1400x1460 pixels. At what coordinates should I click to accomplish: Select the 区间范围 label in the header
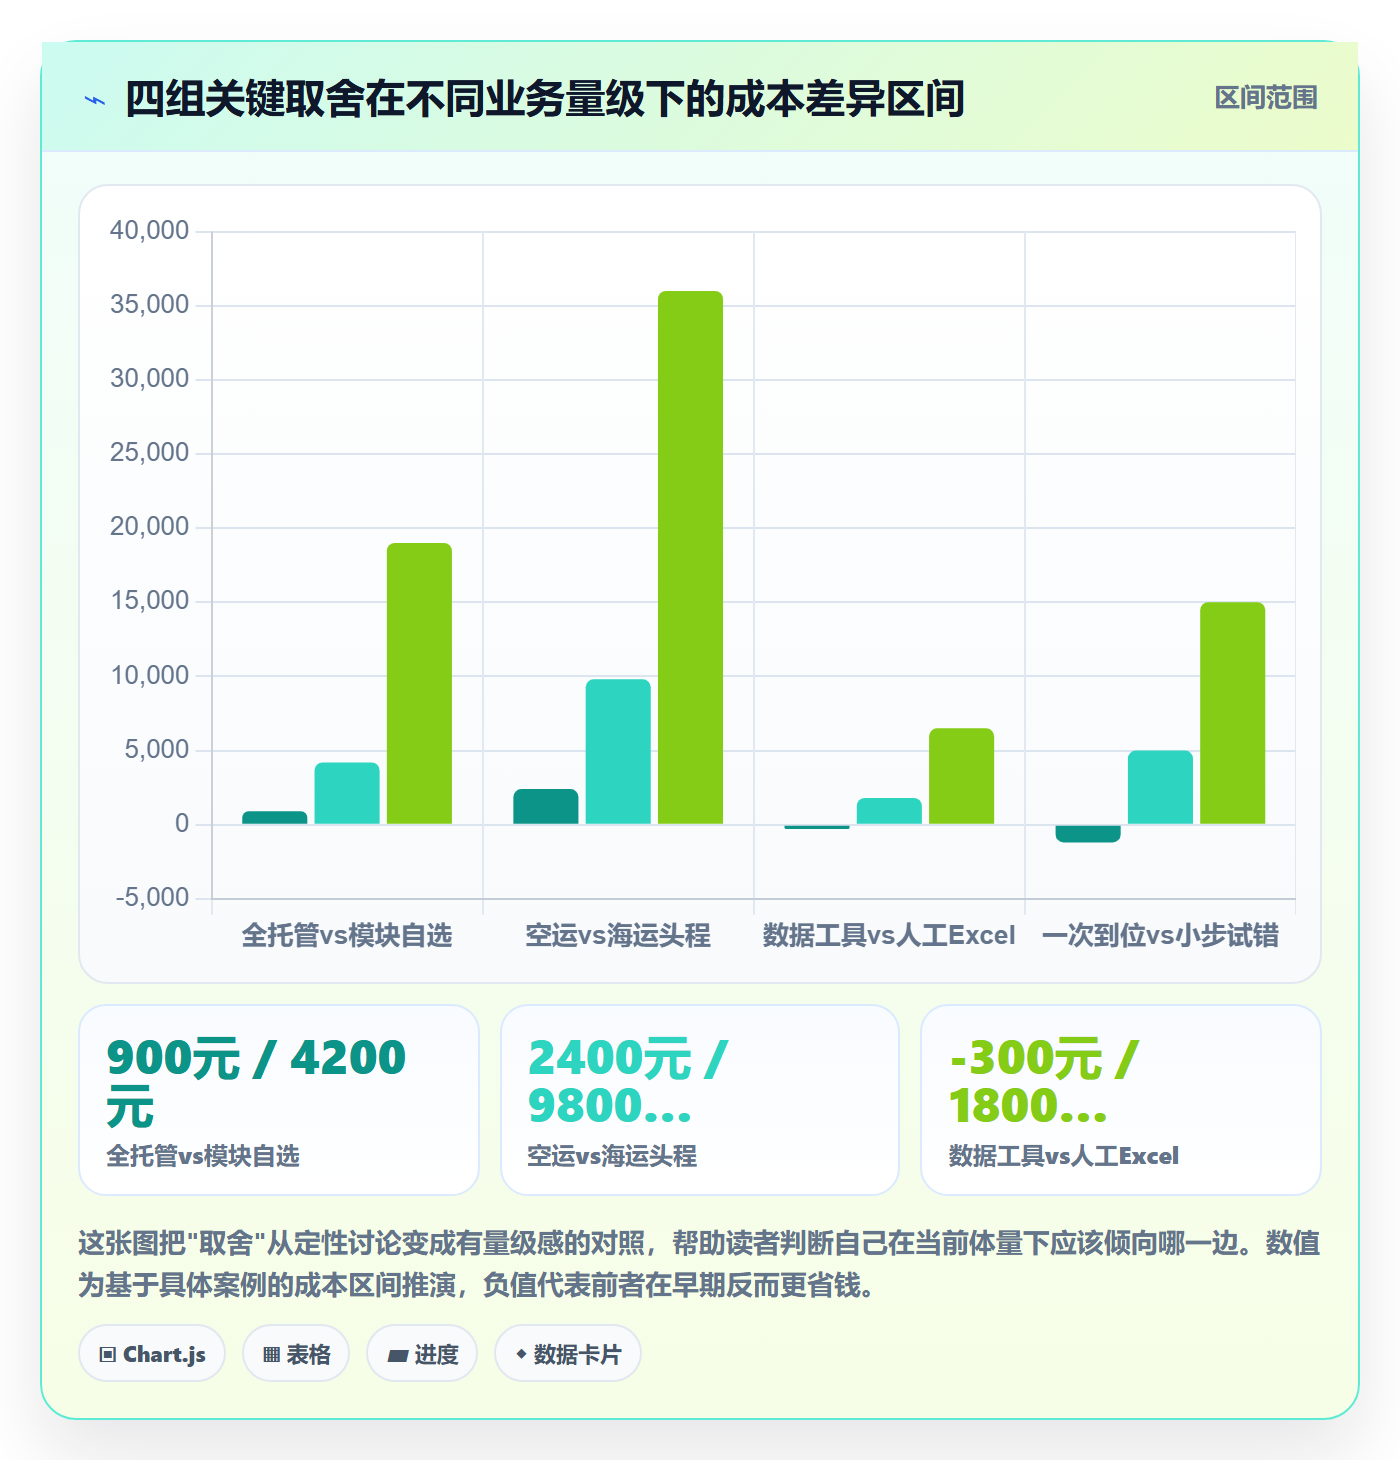pyautogui.click(x=1266, y=98)
